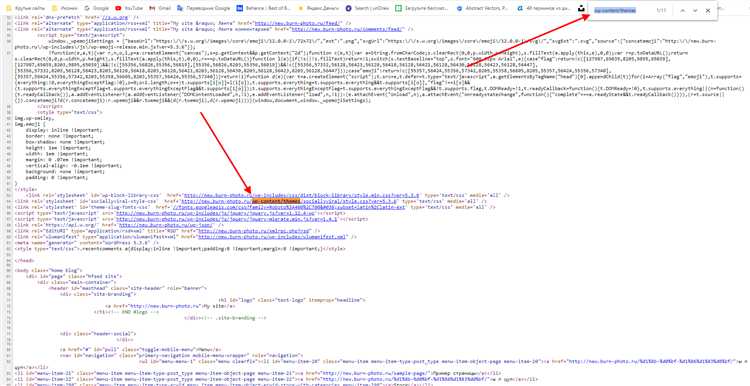Open the Abstract Vectors bookmark

pyautogui.click(x=484, y=9)
